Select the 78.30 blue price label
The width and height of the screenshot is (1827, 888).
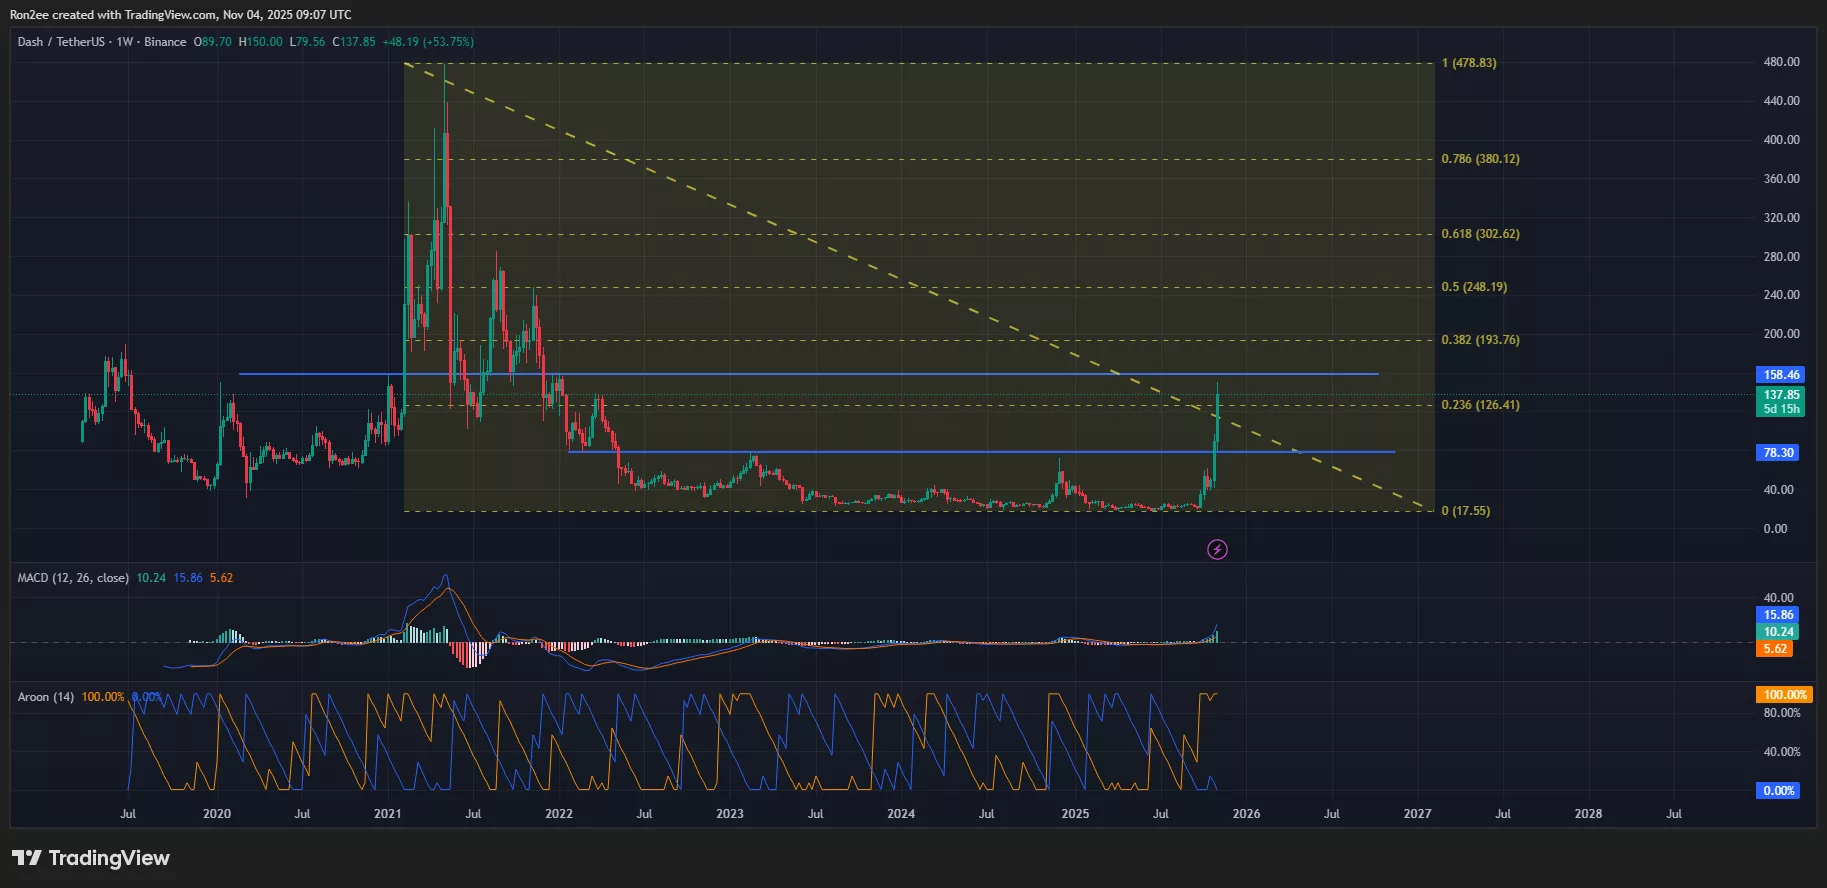point(1778,453)
